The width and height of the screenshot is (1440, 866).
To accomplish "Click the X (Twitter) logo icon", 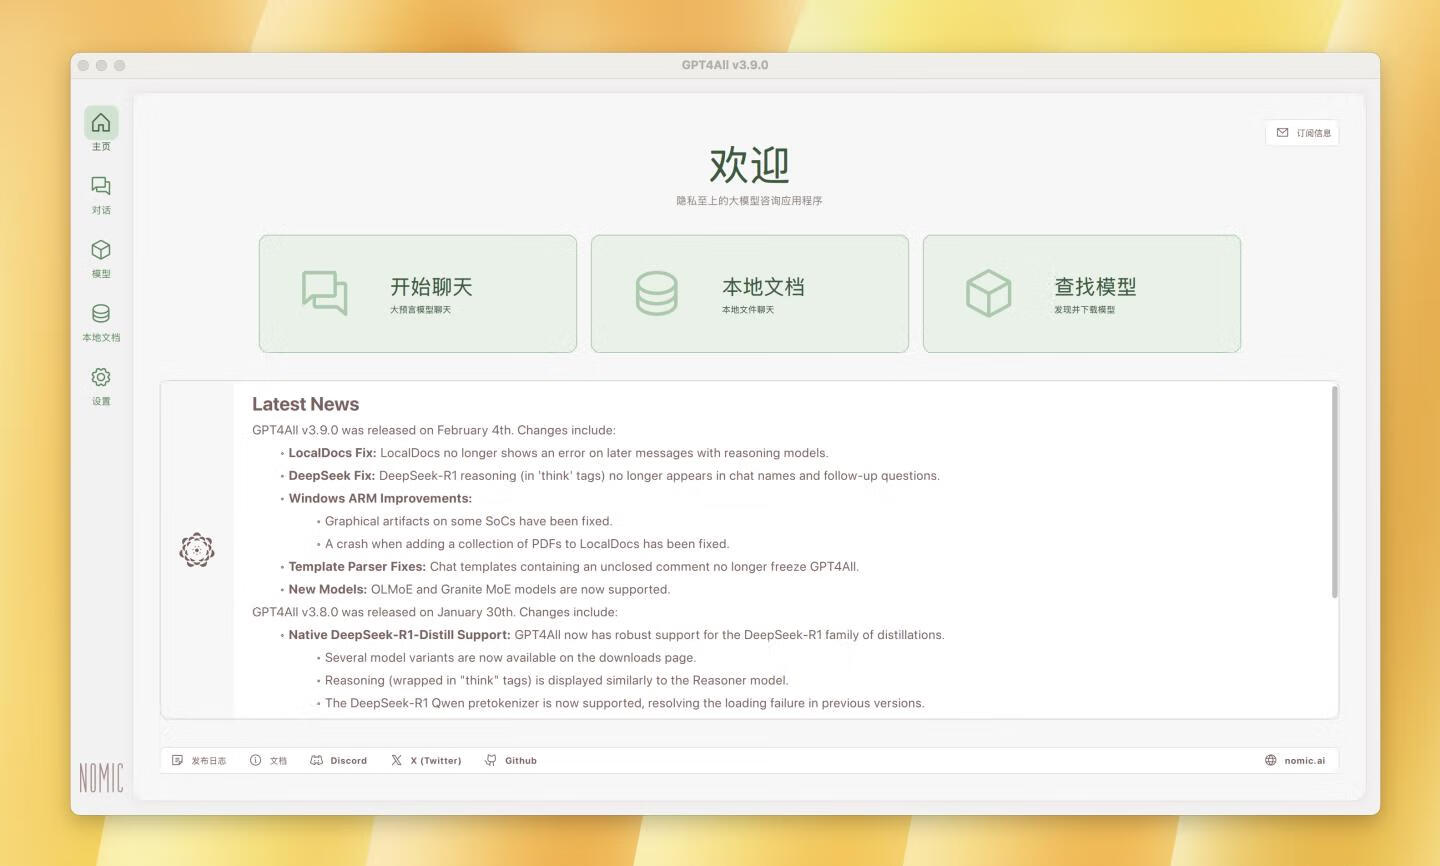I will [397, 761].
